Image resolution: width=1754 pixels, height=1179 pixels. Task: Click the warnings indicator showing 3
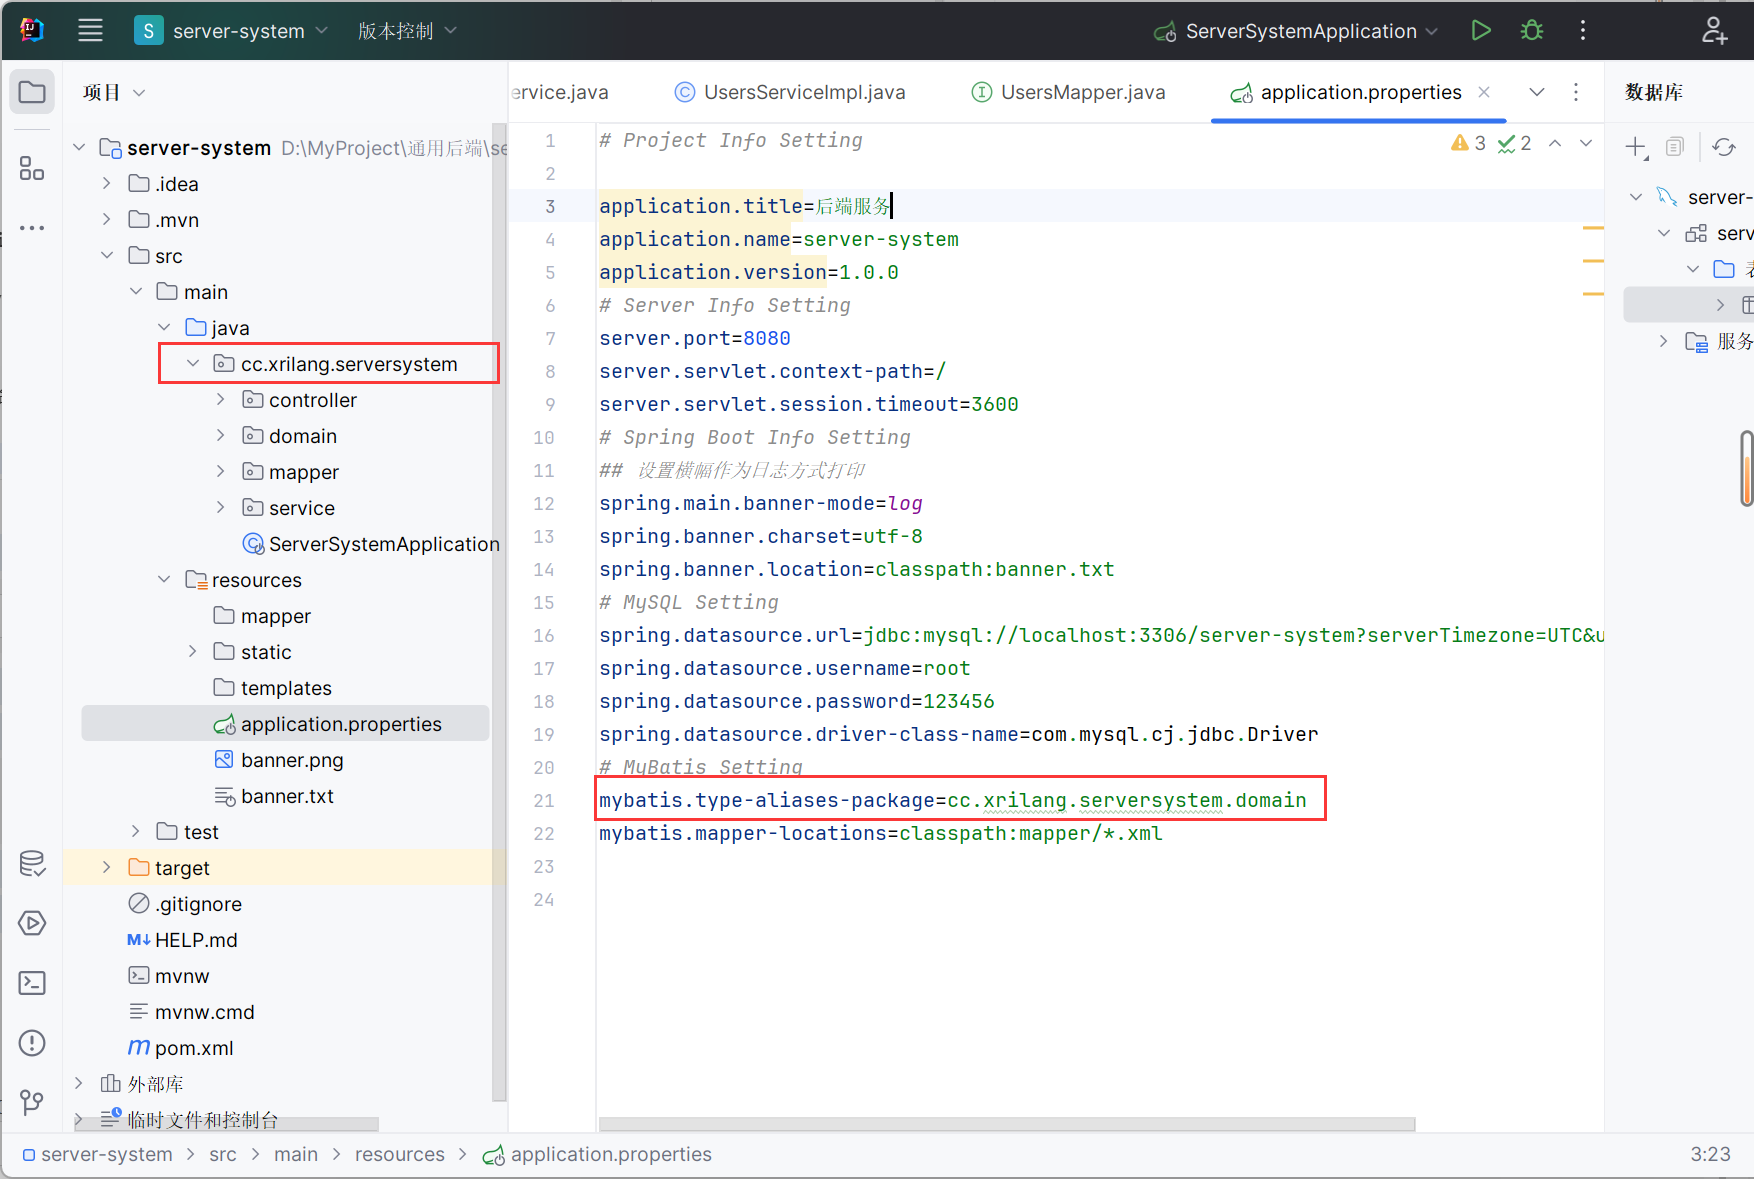pyautogui.click(x=1469, y=143)
